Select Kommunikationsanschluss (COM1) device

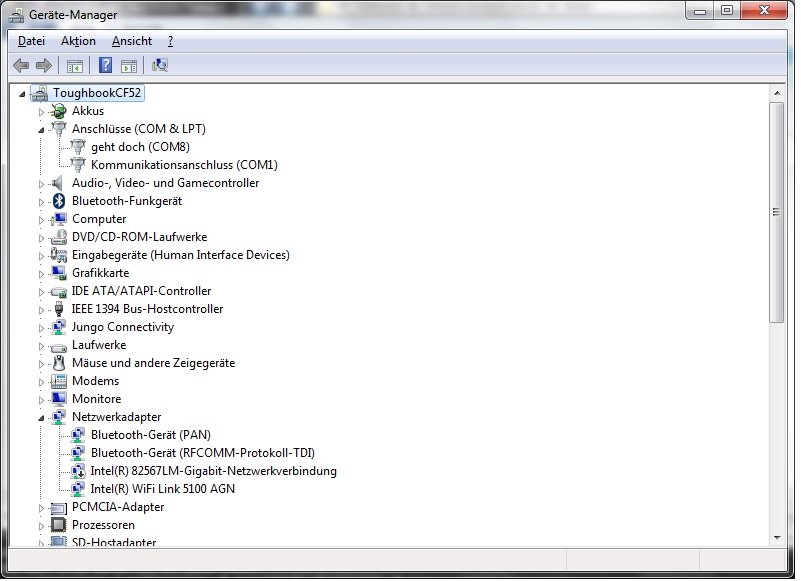(184, 165)
